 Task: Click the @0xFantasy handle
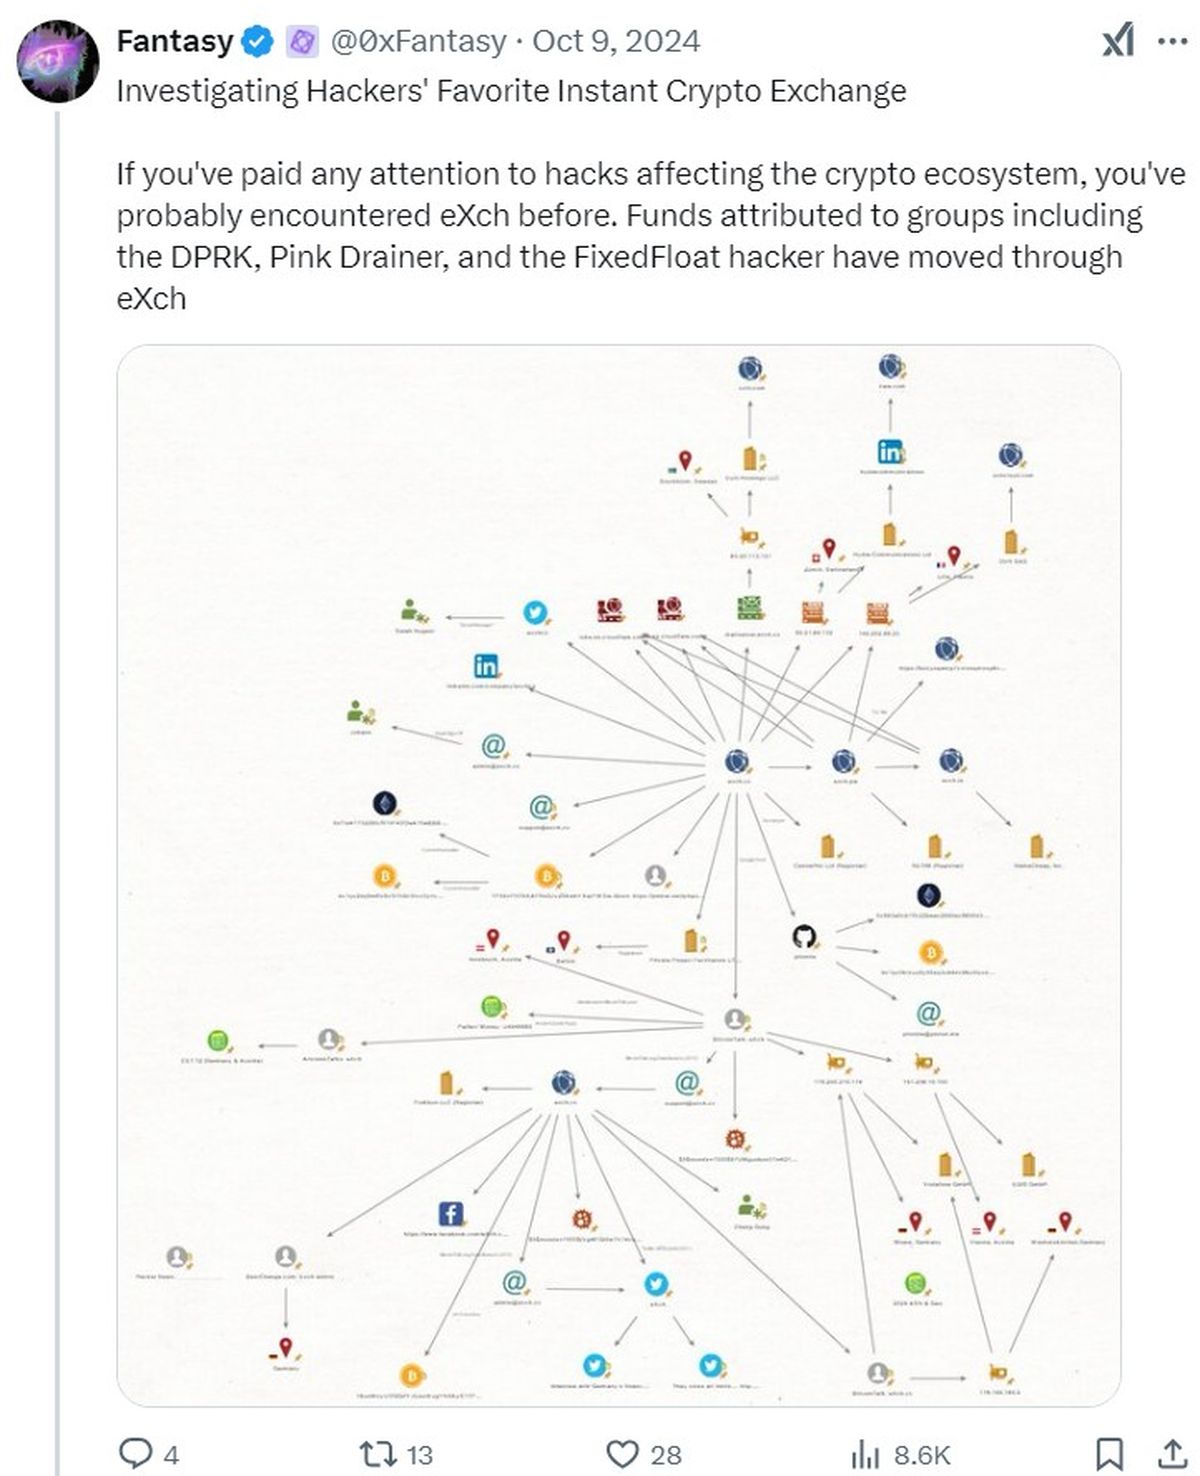tap(418, 41)
